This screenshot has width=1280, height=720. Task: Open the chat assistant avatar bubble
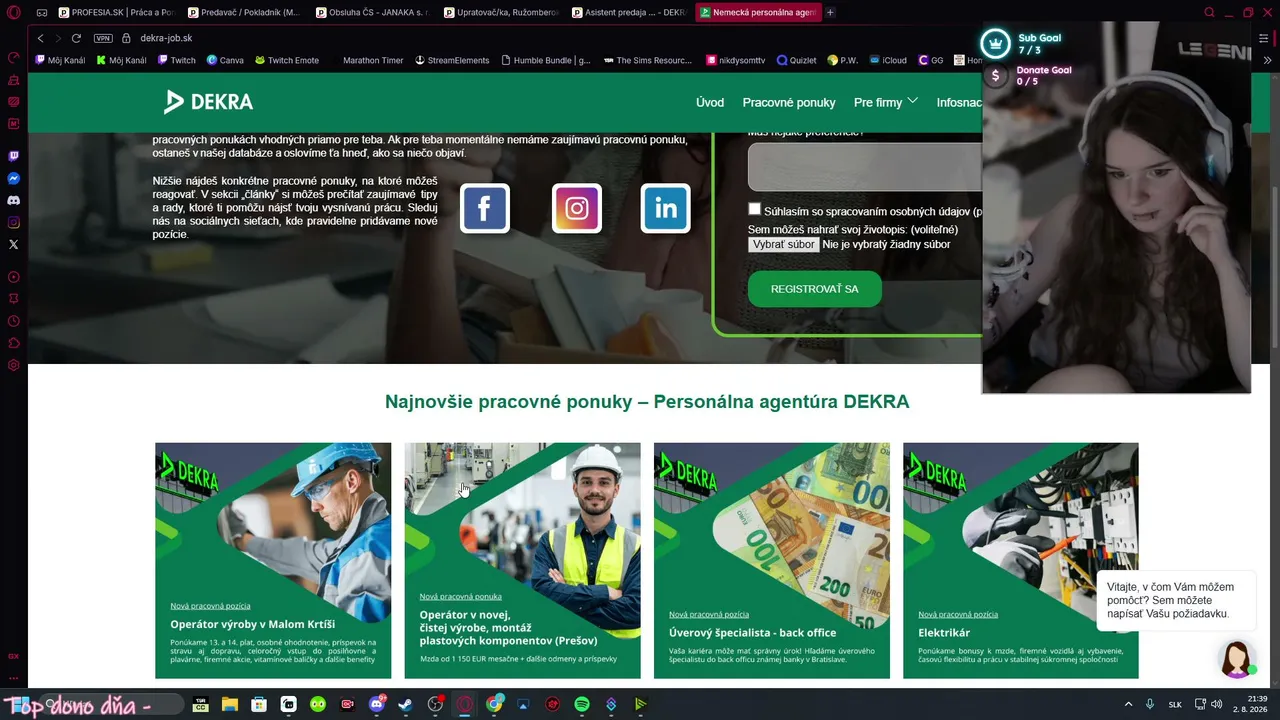point(1237,659)
